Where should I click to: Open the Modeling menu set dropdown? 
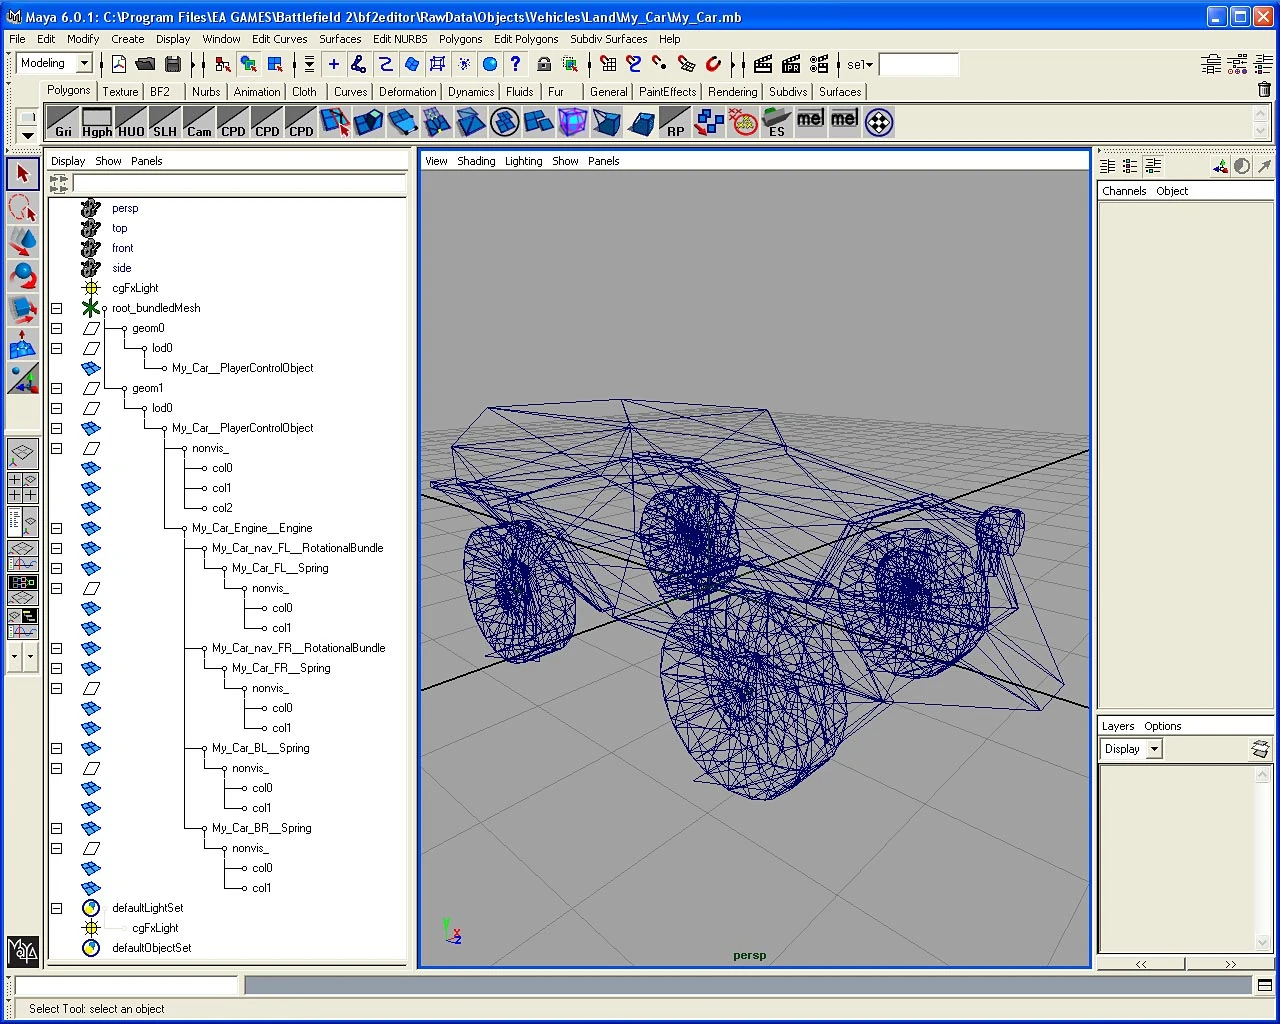click(84, 64)
